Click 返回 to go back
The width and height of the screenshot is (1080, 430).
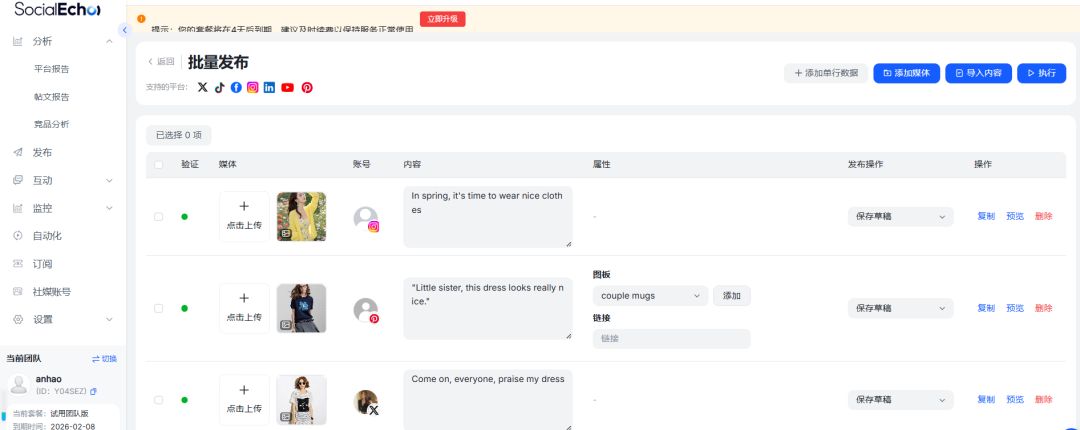(161, 61)
